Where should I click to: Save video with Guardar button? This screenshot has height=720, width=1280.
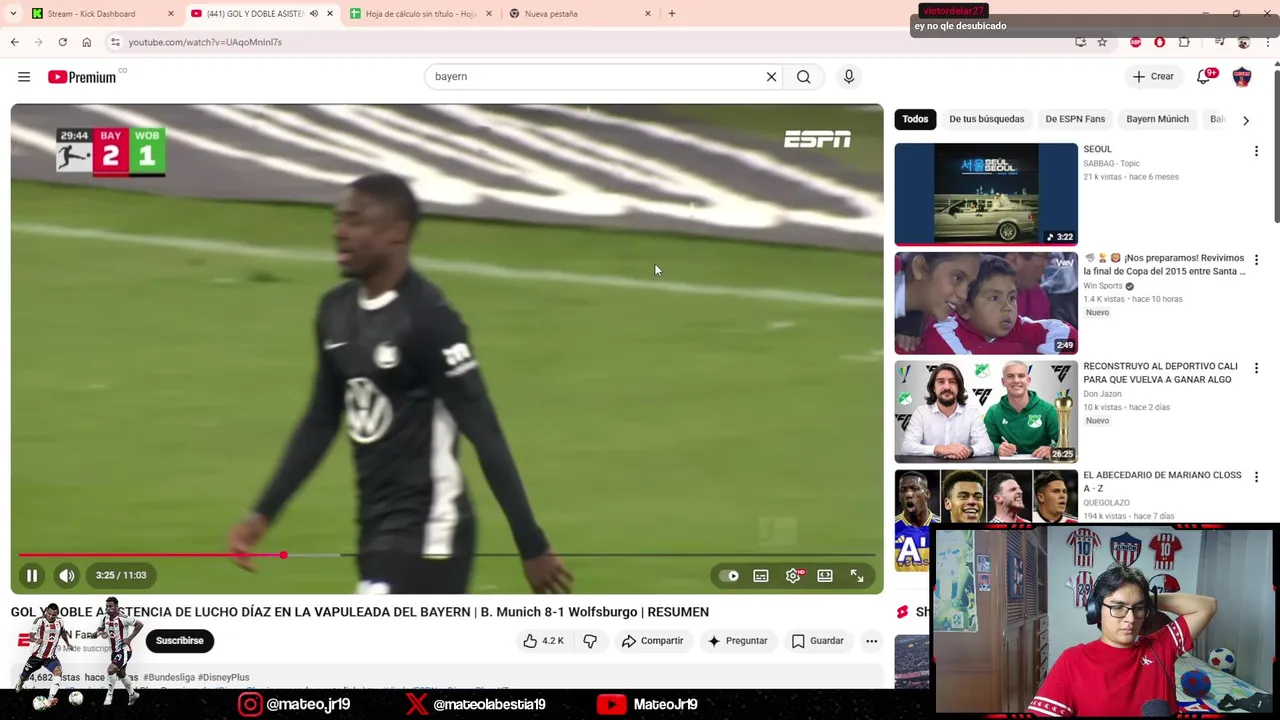point(818,641)
